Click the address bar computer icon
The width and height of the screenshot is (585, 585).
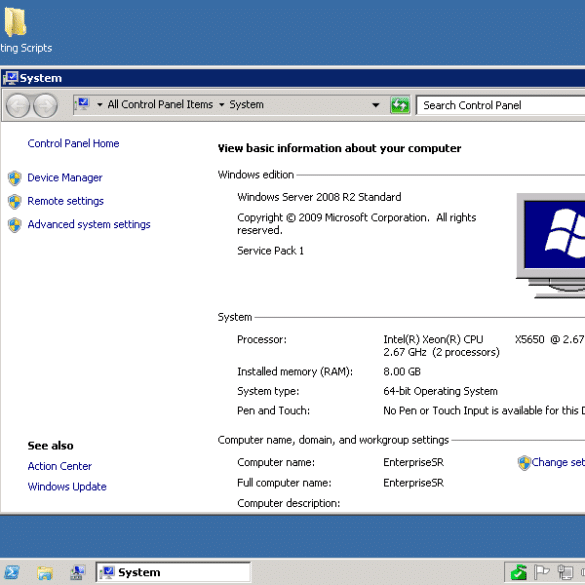[82, 104]
